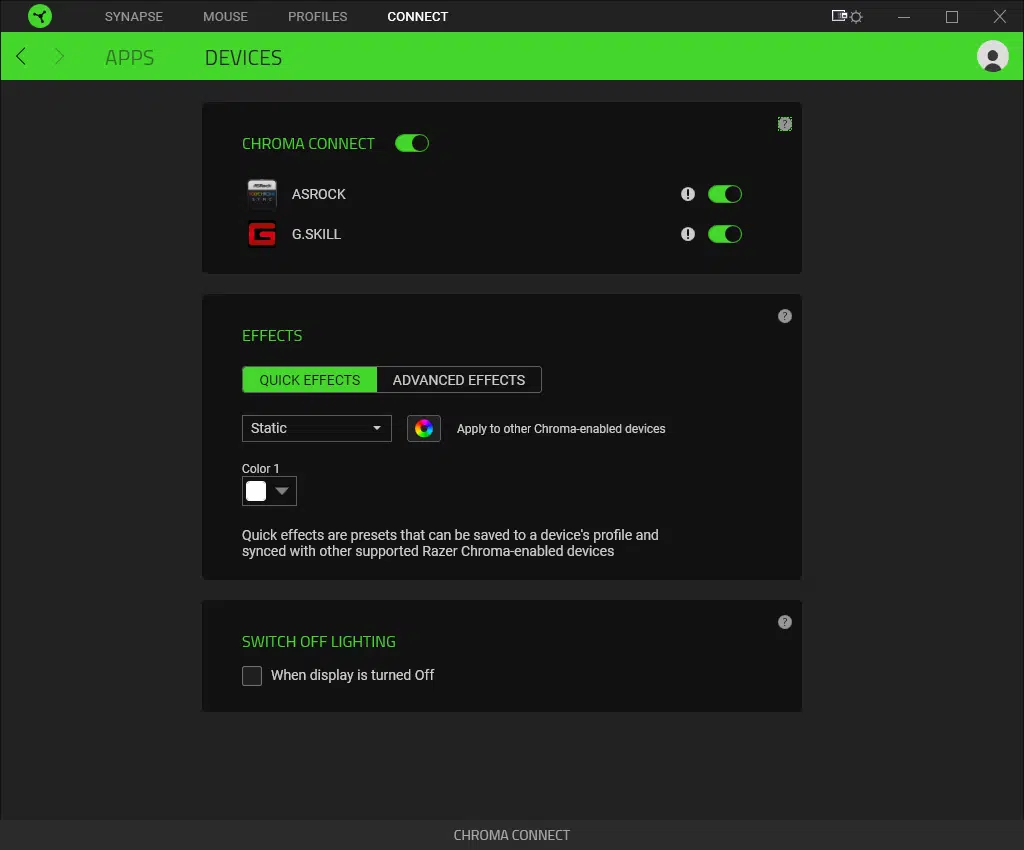Open the settings gear icon

(x=856, y=17)
